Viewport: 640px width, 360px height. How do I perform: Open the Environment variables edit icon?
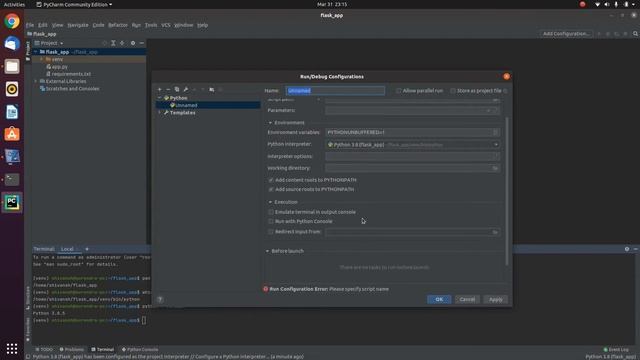point(495,132)
